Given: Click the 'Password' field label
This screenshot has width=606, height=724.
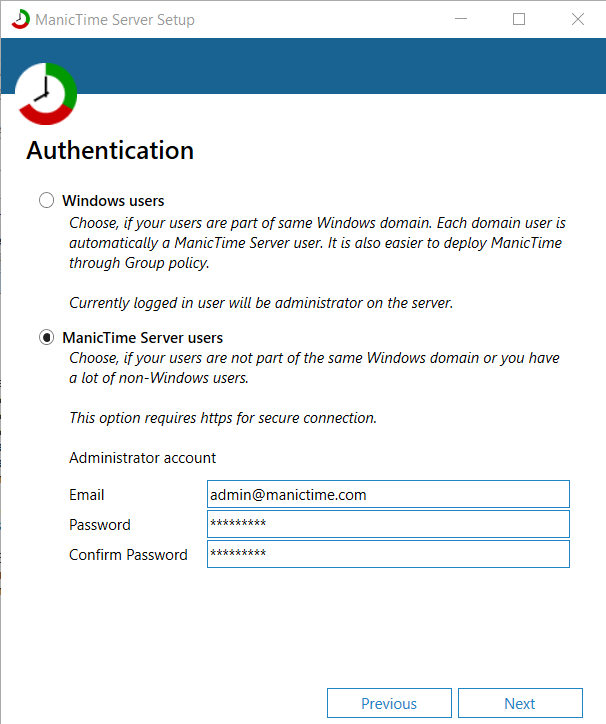Looking at the screenshot, I should (x=100, y=525).
